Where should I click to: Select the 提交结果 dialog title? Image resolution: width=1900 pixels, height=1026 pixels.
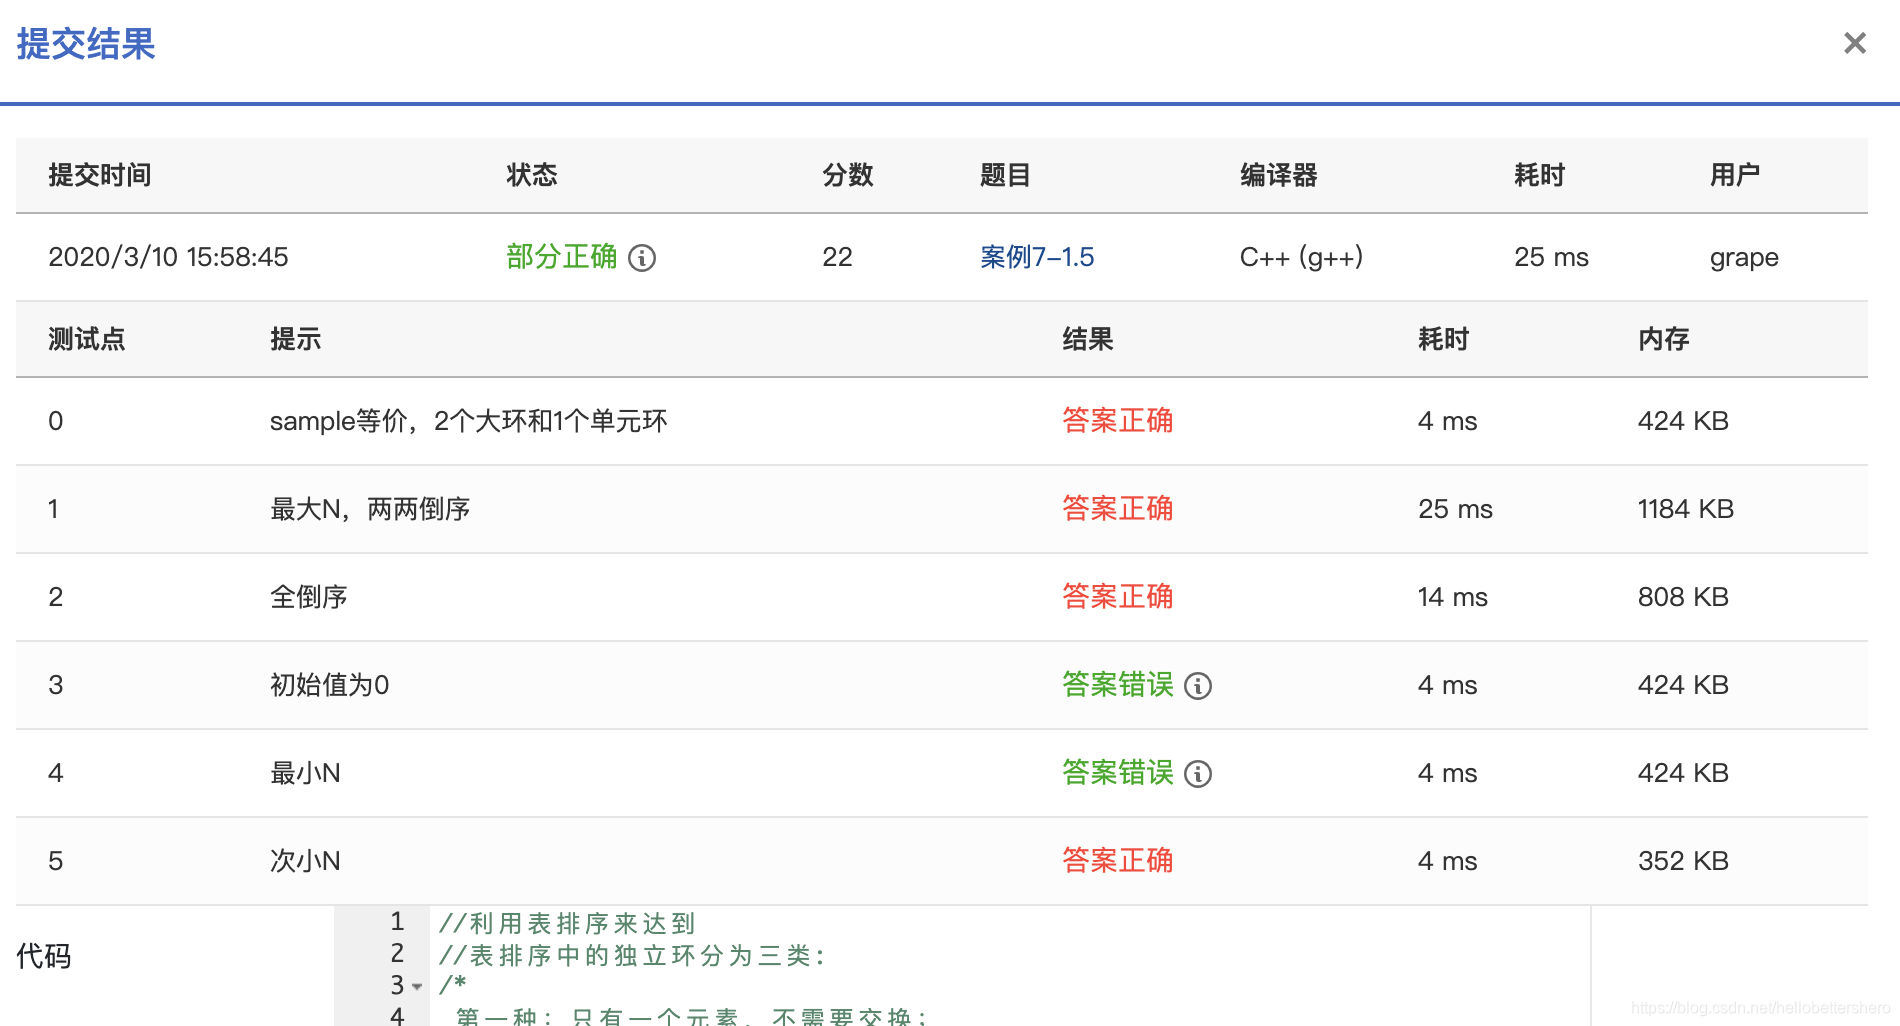point(86,44)
